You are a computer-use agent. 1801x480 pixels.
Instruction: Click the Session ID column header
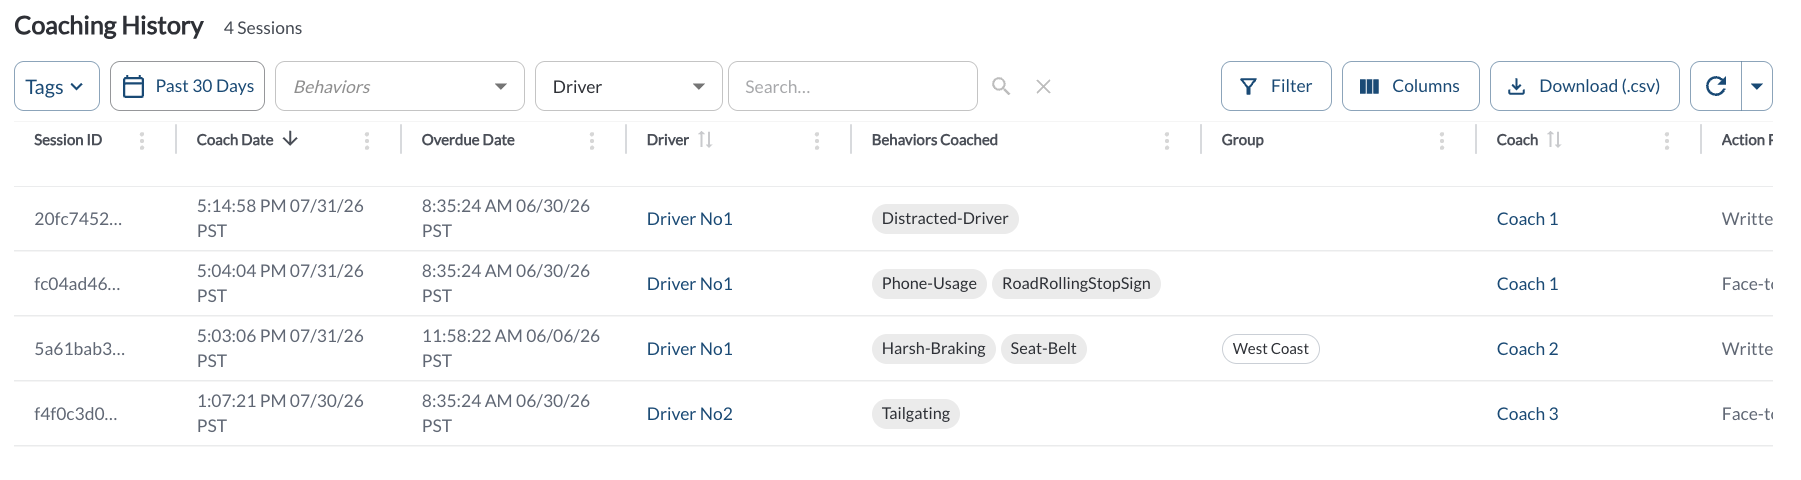point(68,140)
